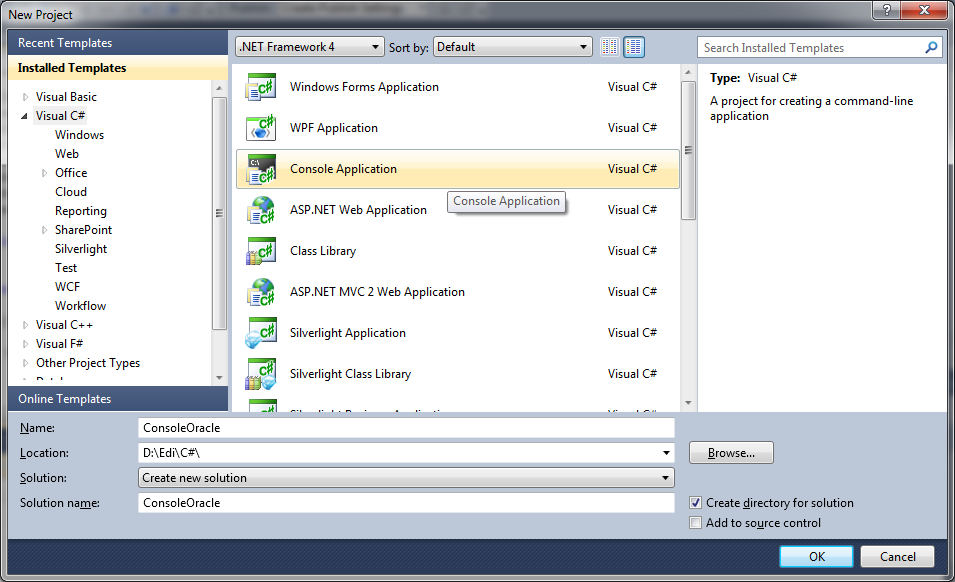Click the ASP.NET MVC 2 Web Application icon
The width and height of the screenshot is (955, 582).
click(x=261, y=292)
